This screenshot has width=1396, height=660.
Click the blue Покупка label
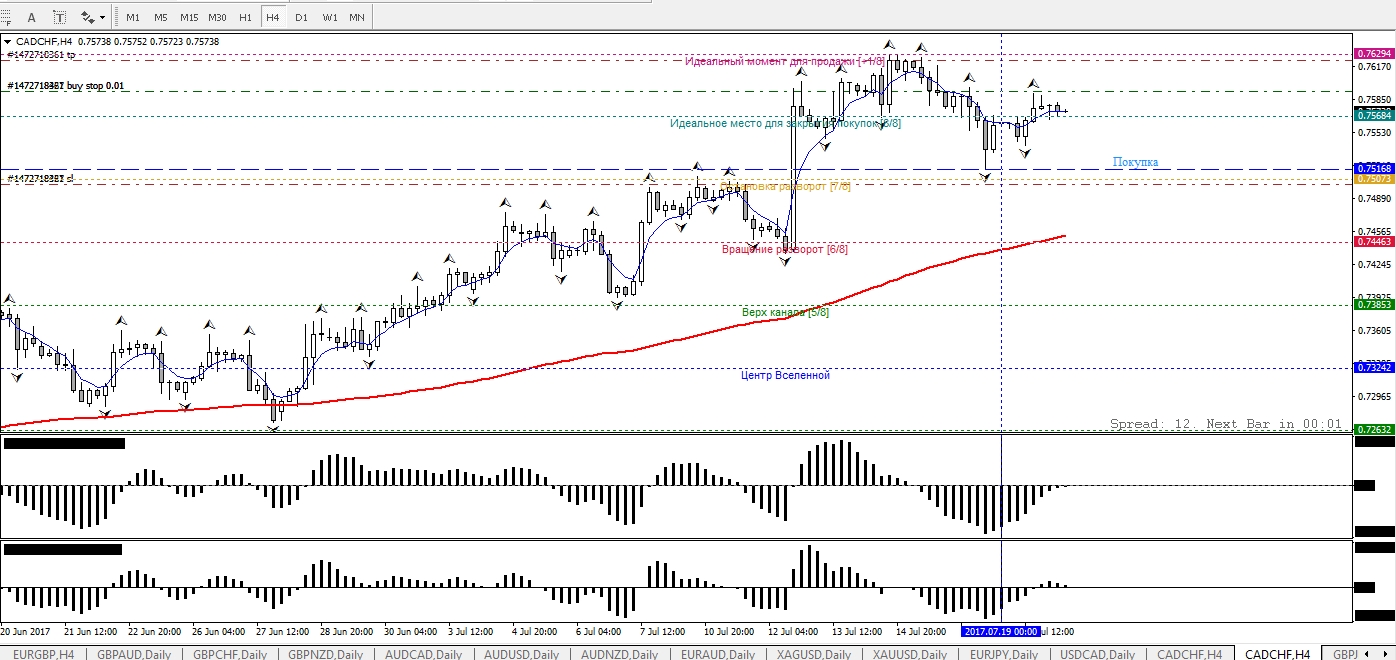[x=1135, y=162]
